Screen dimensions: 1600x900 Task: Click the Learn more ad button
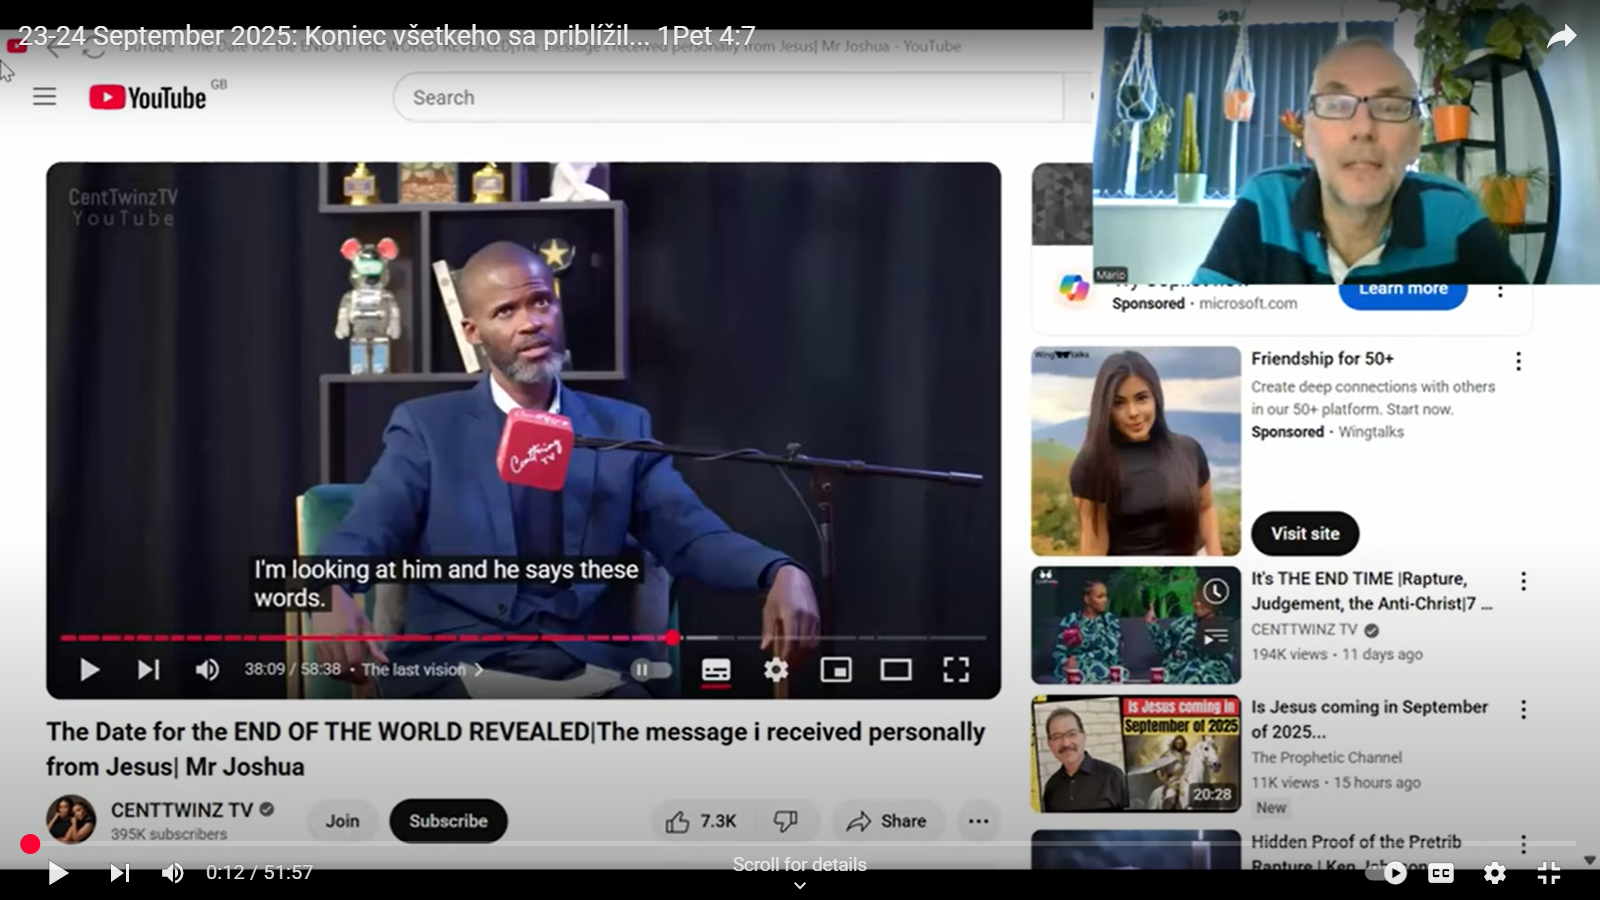(1403, 292)
